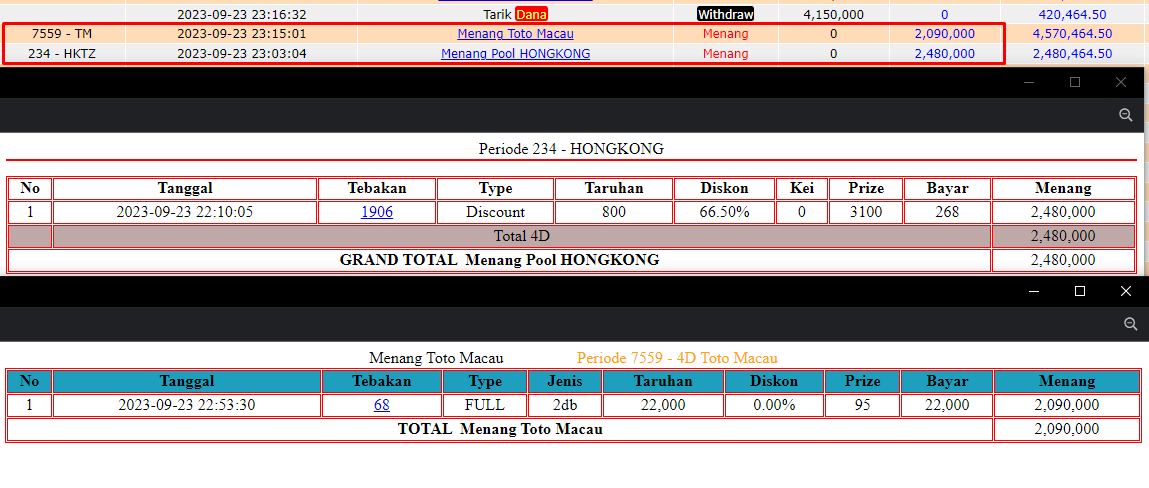Close the Hongkong result window
The height and width of the screenshot is (488, 1149).
(x=1120, y=82)
